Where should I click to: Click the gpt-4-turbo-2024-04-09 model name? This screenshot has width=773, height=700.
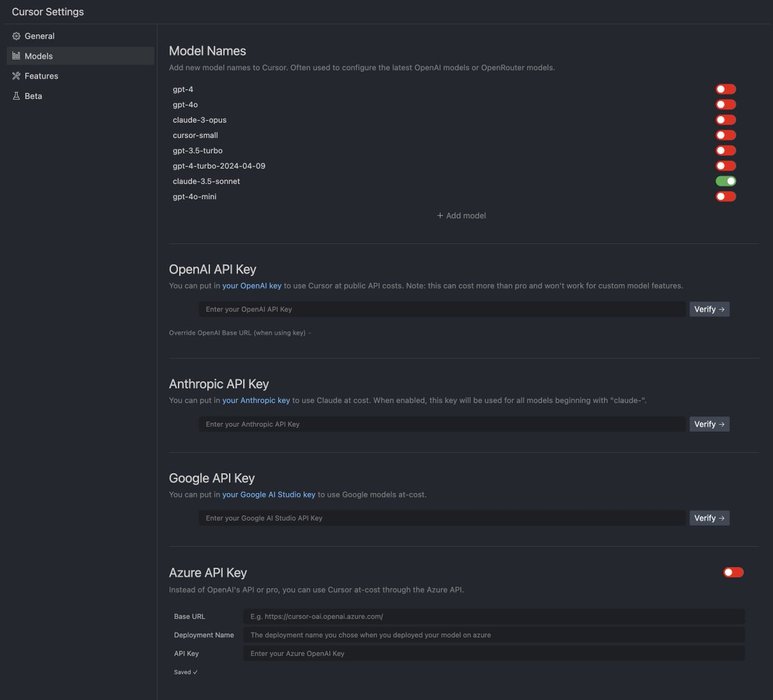[x=219, y=166]
